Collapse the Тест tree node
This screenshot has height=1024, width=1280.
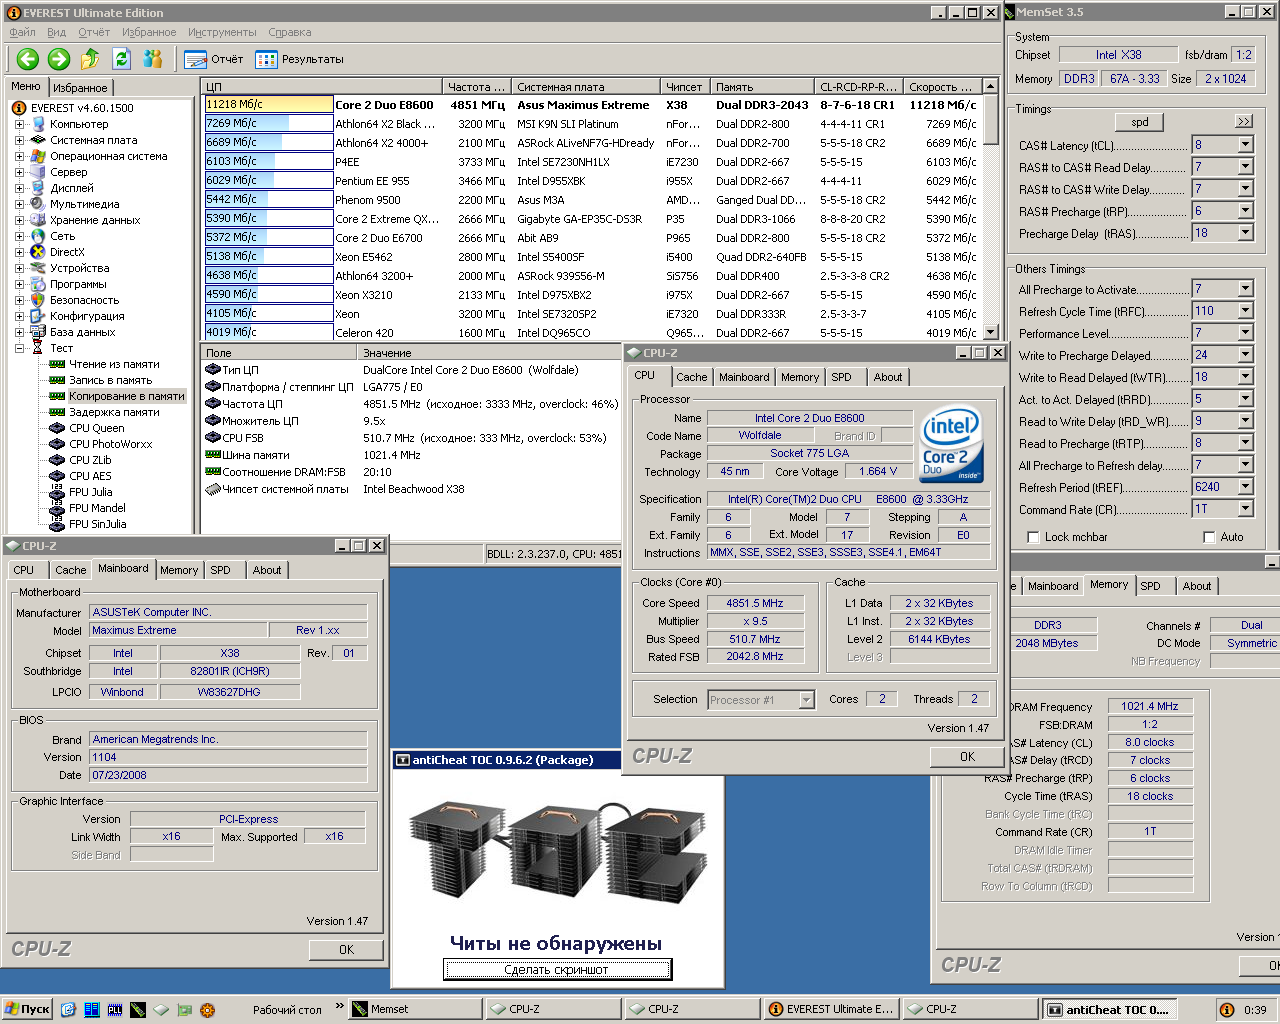pyautogui.click(x=19, y=348)
